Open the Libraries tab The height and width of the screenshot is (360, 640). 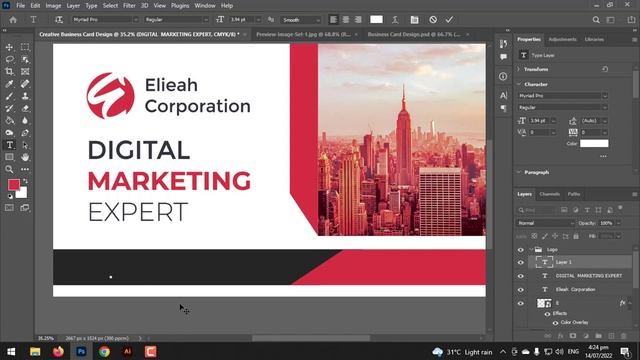coord(594,40)
